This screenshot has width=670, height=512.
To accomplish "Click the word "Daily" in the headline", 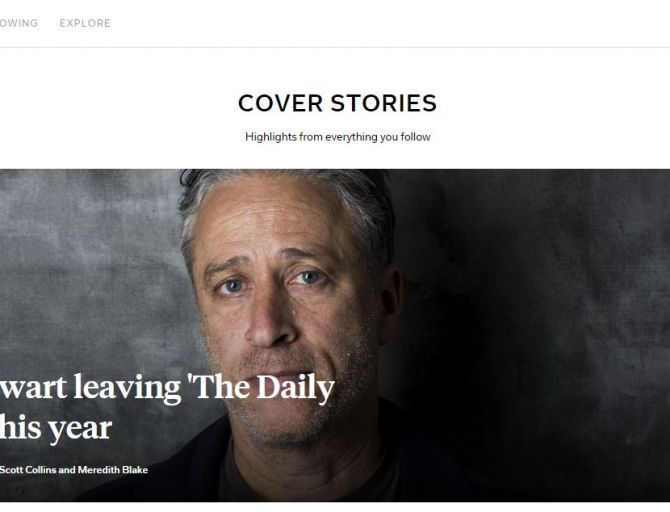I will click(x=295, y=388).
